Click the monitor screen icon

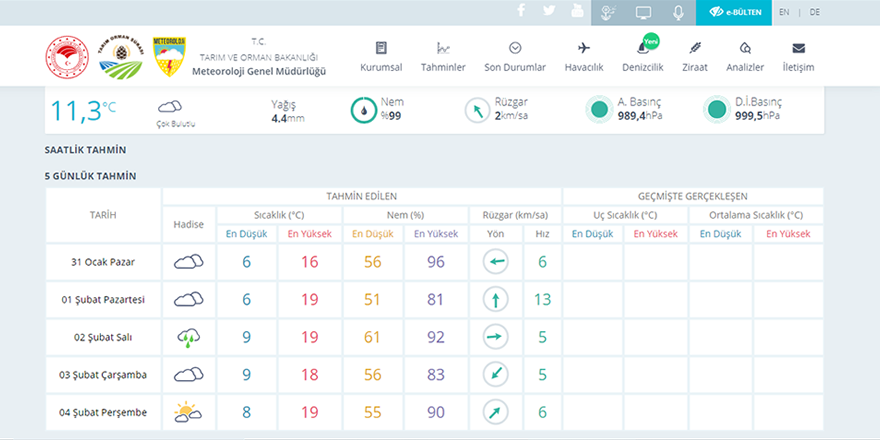[x=643, y=12]
